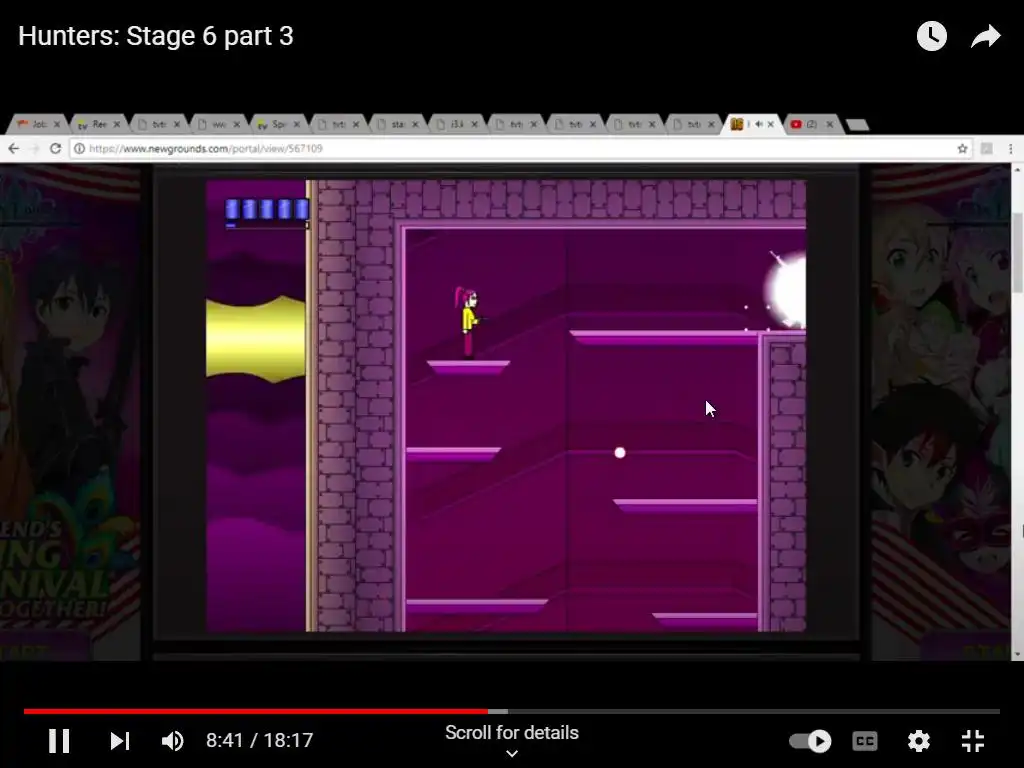The image size is (1024, 768).
Task: Open the Chrome three-dot menu
Action: point(1010,148)
